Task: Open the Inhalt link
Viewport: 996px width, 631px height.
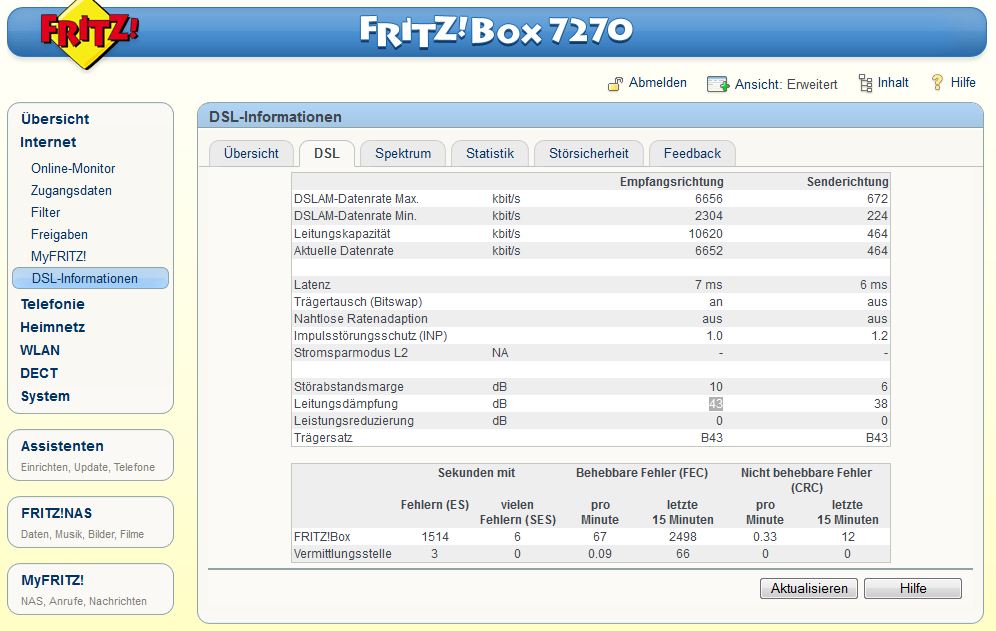Action: [892, 83]
